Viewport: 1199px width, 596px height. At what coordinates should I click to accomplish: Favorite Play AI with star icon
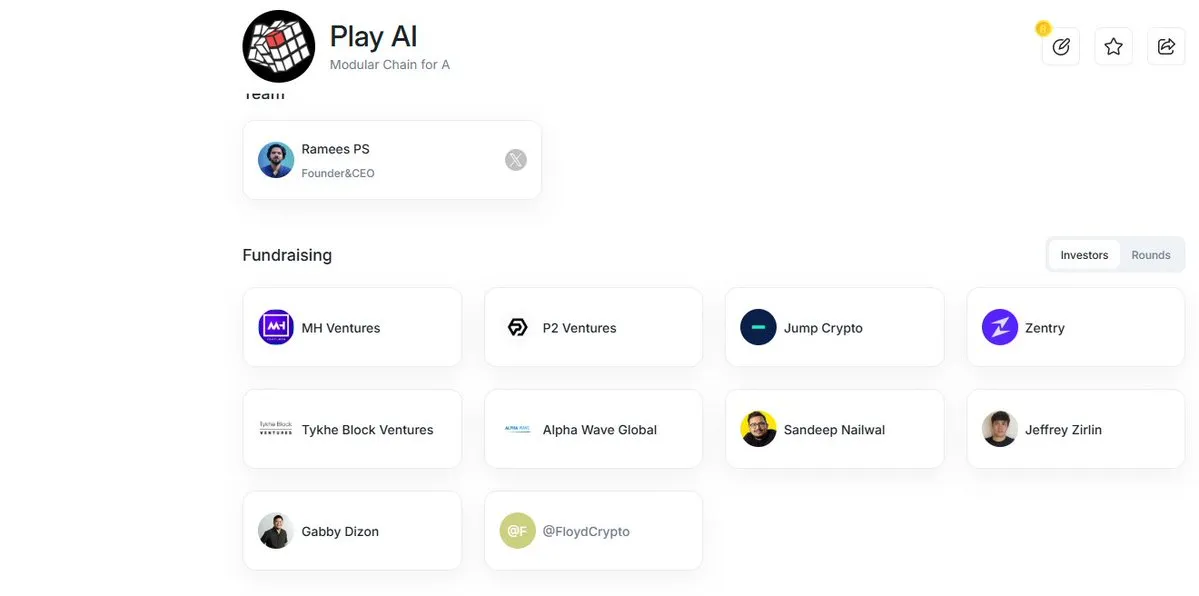pos(1113,47)
